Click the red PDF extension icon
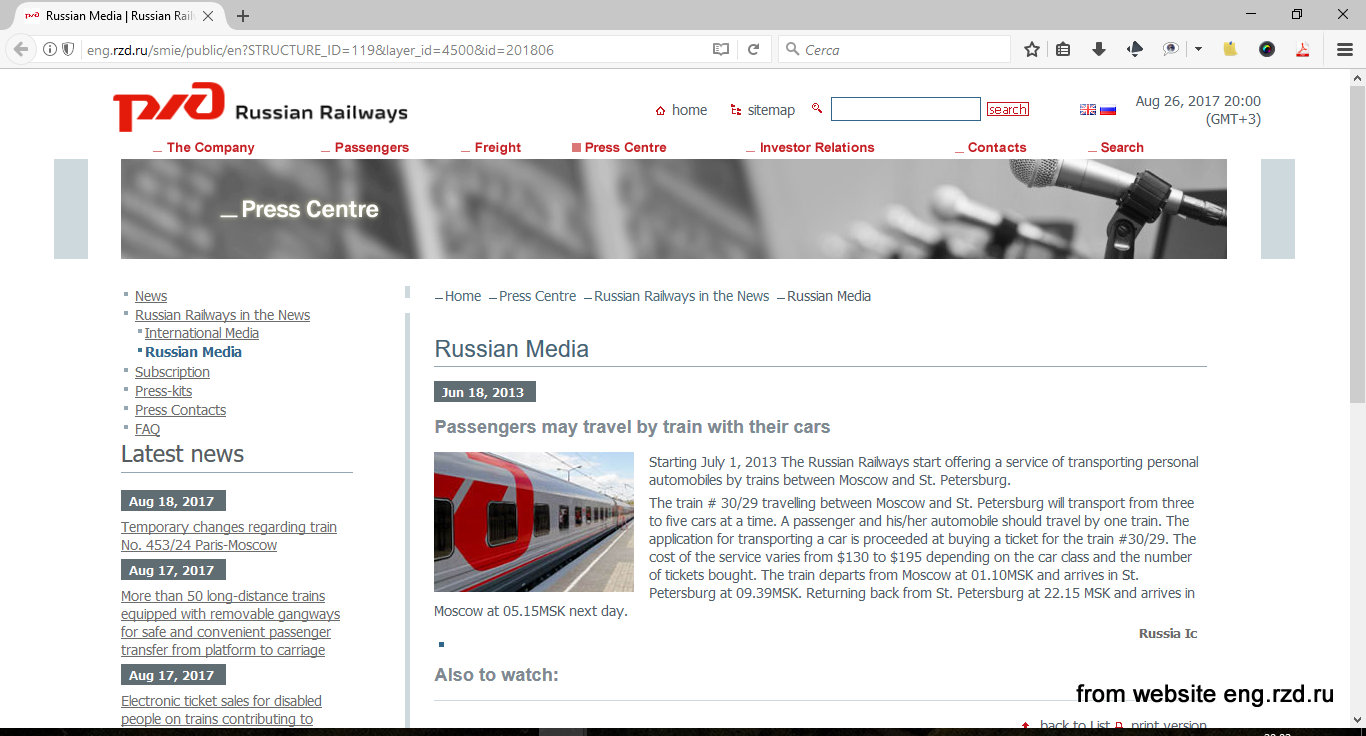This screenshot has width=1366, height=736. [x=1303, y=49]
